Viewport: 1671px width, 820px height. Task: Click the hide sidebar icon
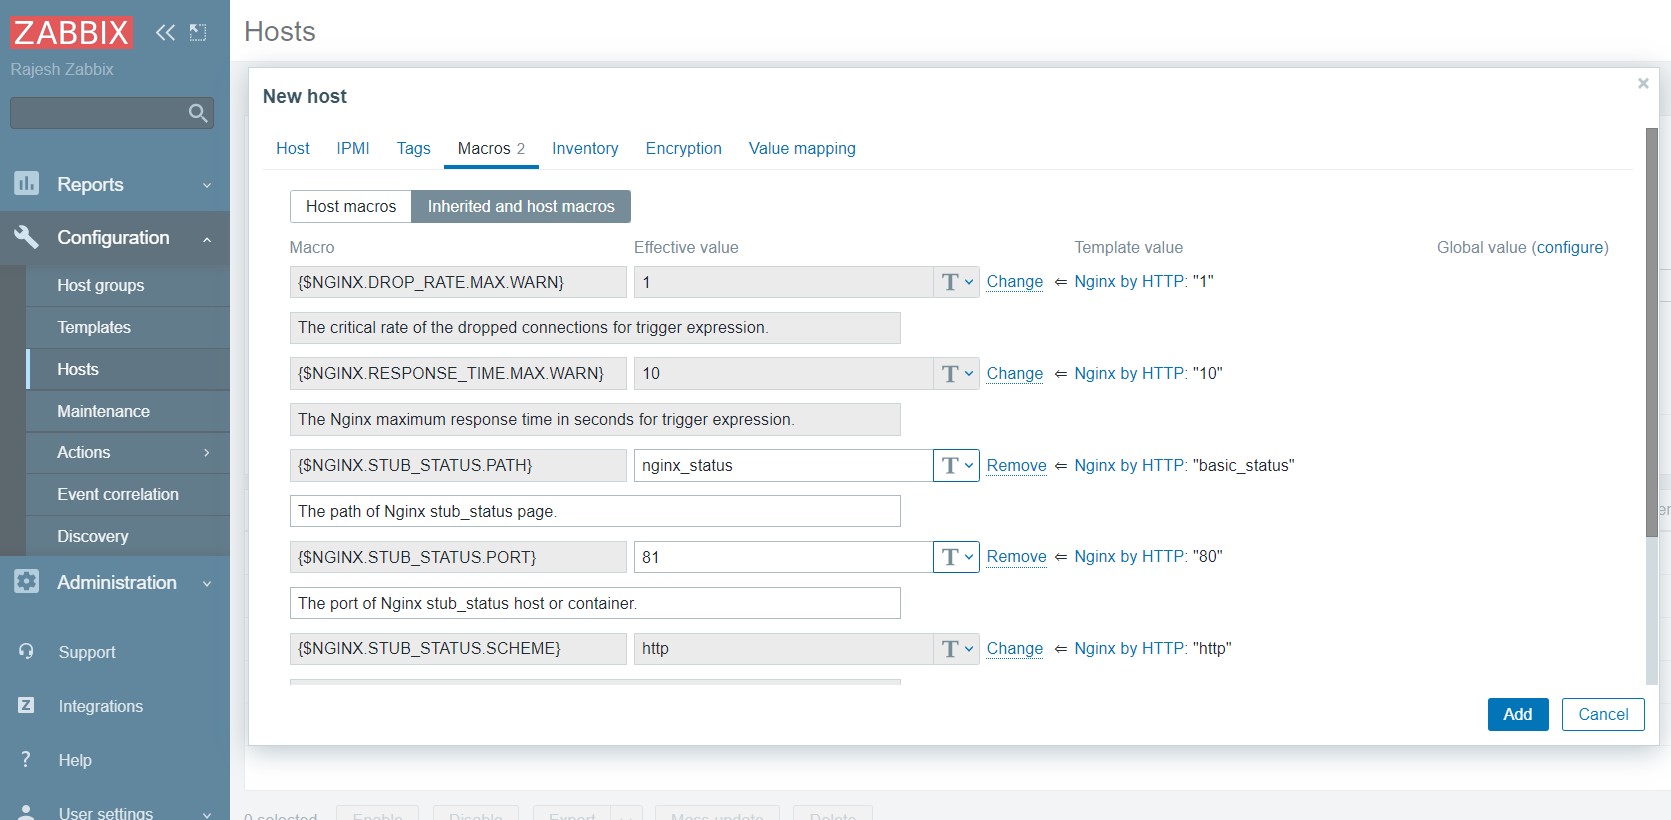(x=198, y=32)
